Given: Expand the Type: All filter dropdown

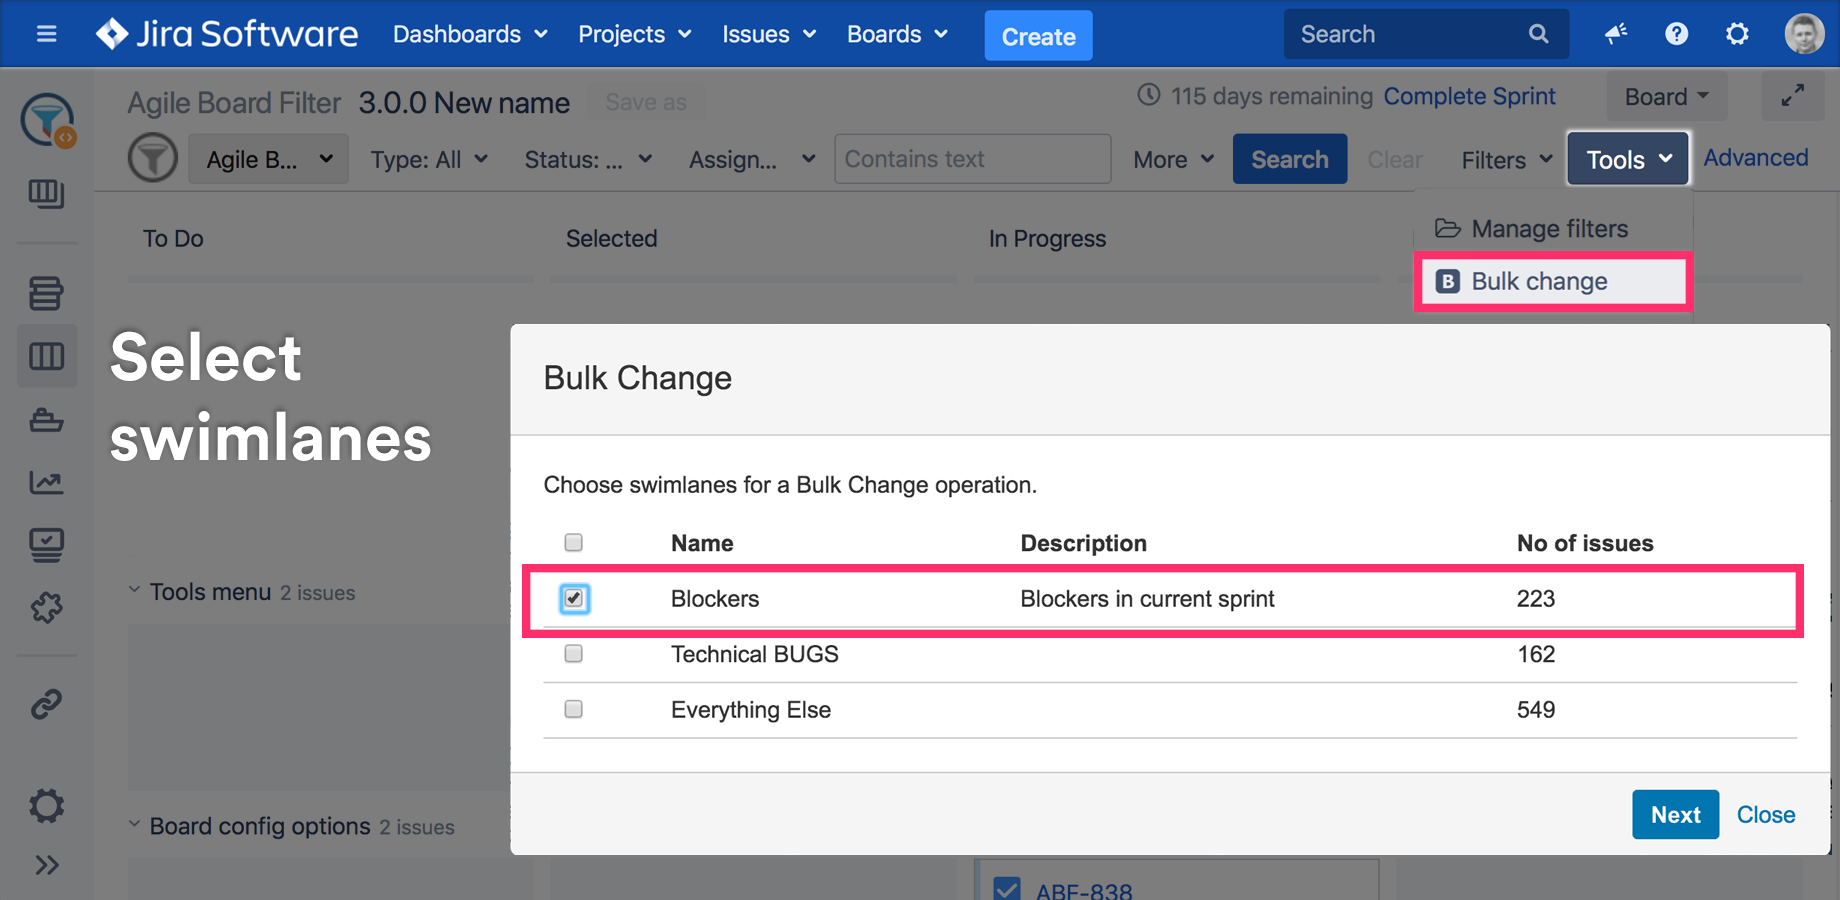Looking at the screenshot, I should point(429,160).
